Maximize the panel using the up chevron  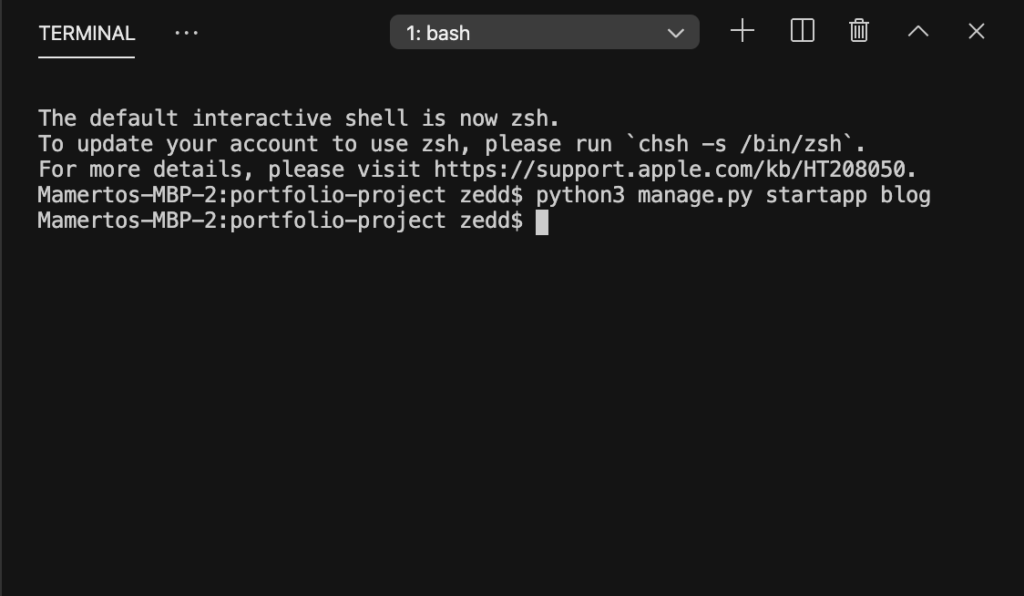(x=918, y=31)
